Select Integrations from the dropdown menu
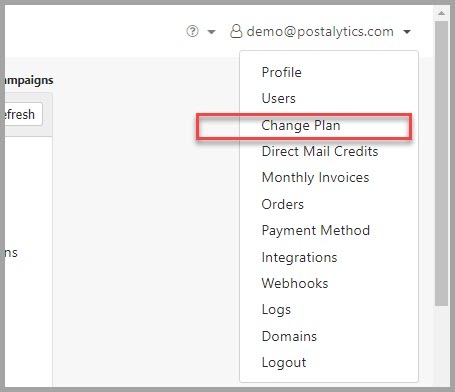 (x=299, y=258)
